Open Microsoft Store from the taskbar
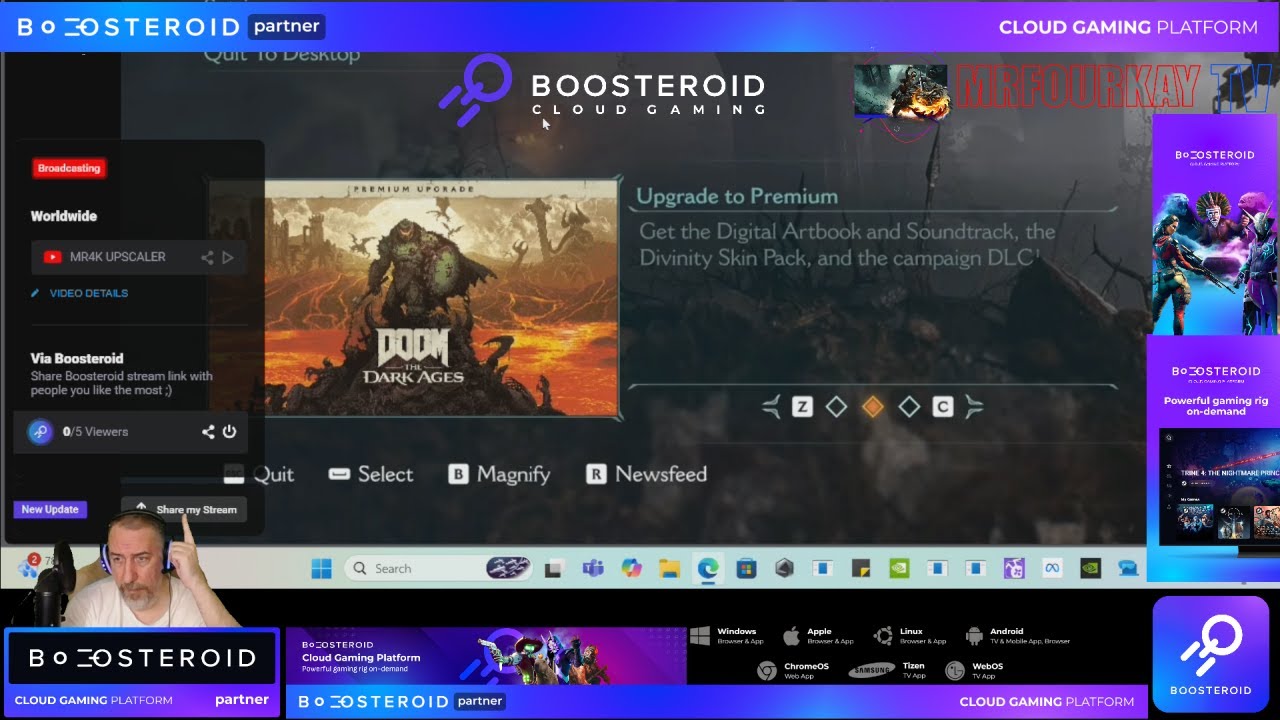The image size is (1280, 720). [x=746, y=568]
